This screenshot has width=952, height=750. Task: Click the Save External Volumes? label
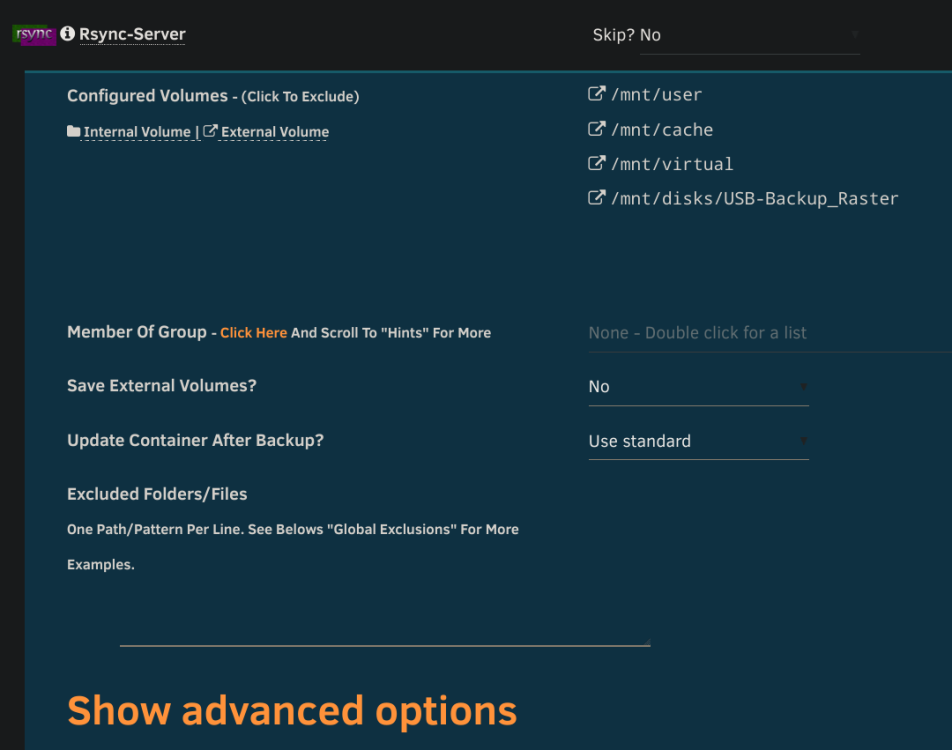click(x=162, y=386)
